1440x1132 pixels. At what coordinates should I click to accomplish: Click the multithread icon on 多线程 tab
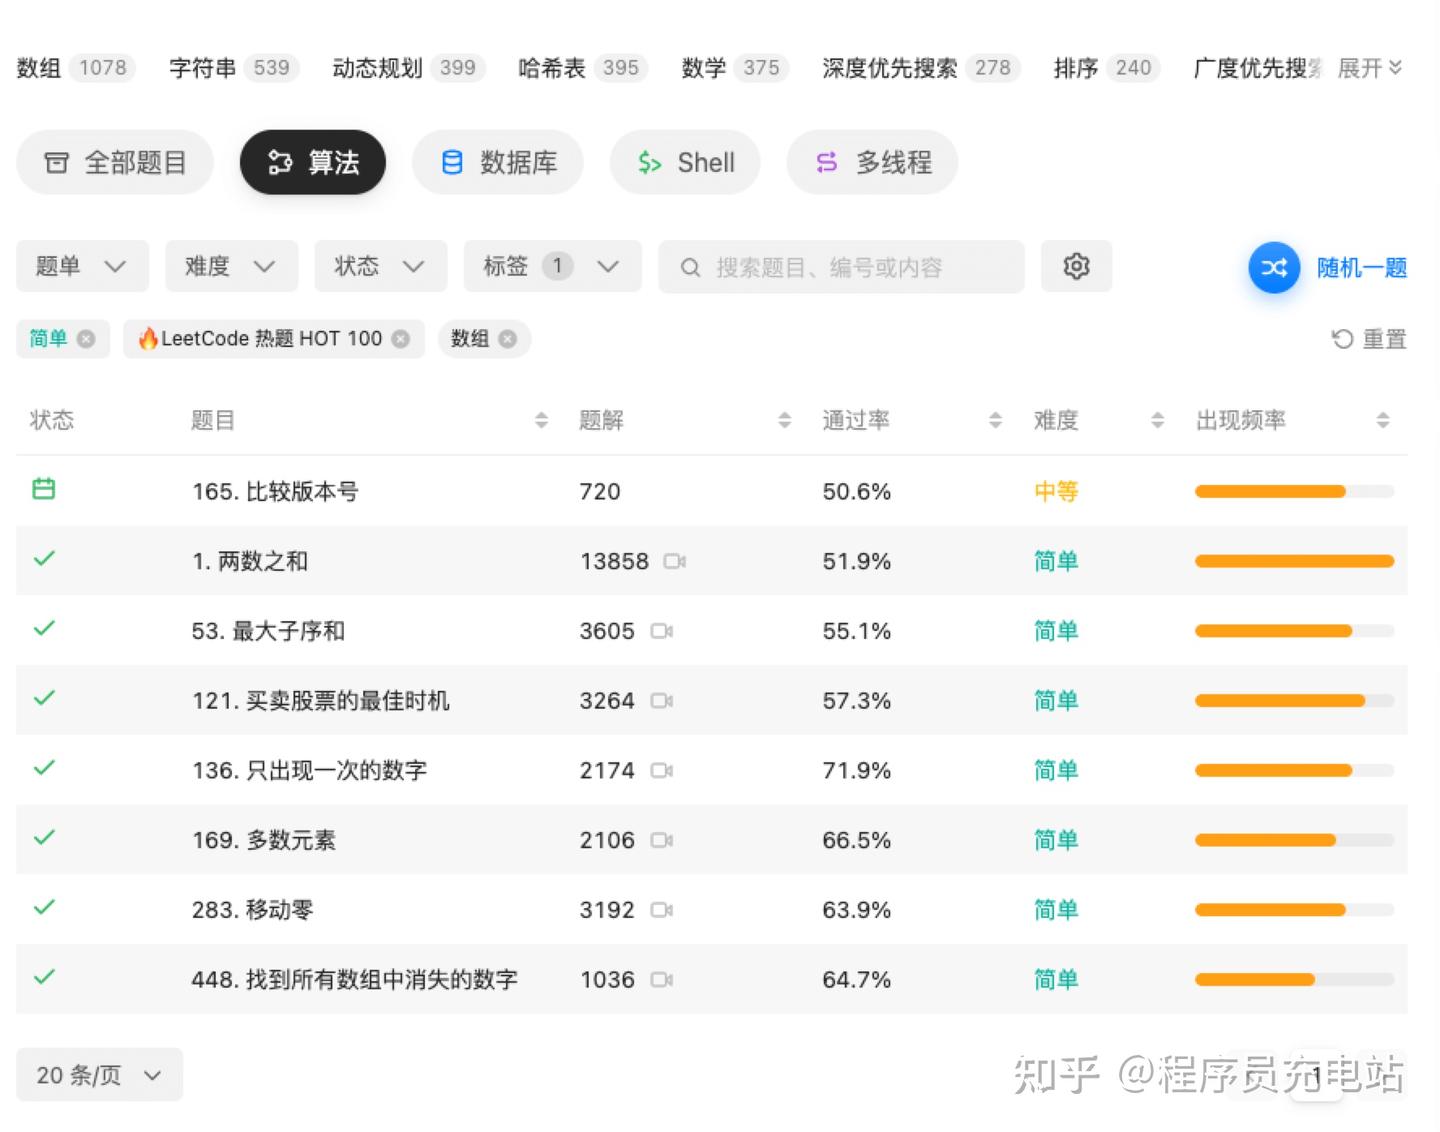[x=826, y=162]
